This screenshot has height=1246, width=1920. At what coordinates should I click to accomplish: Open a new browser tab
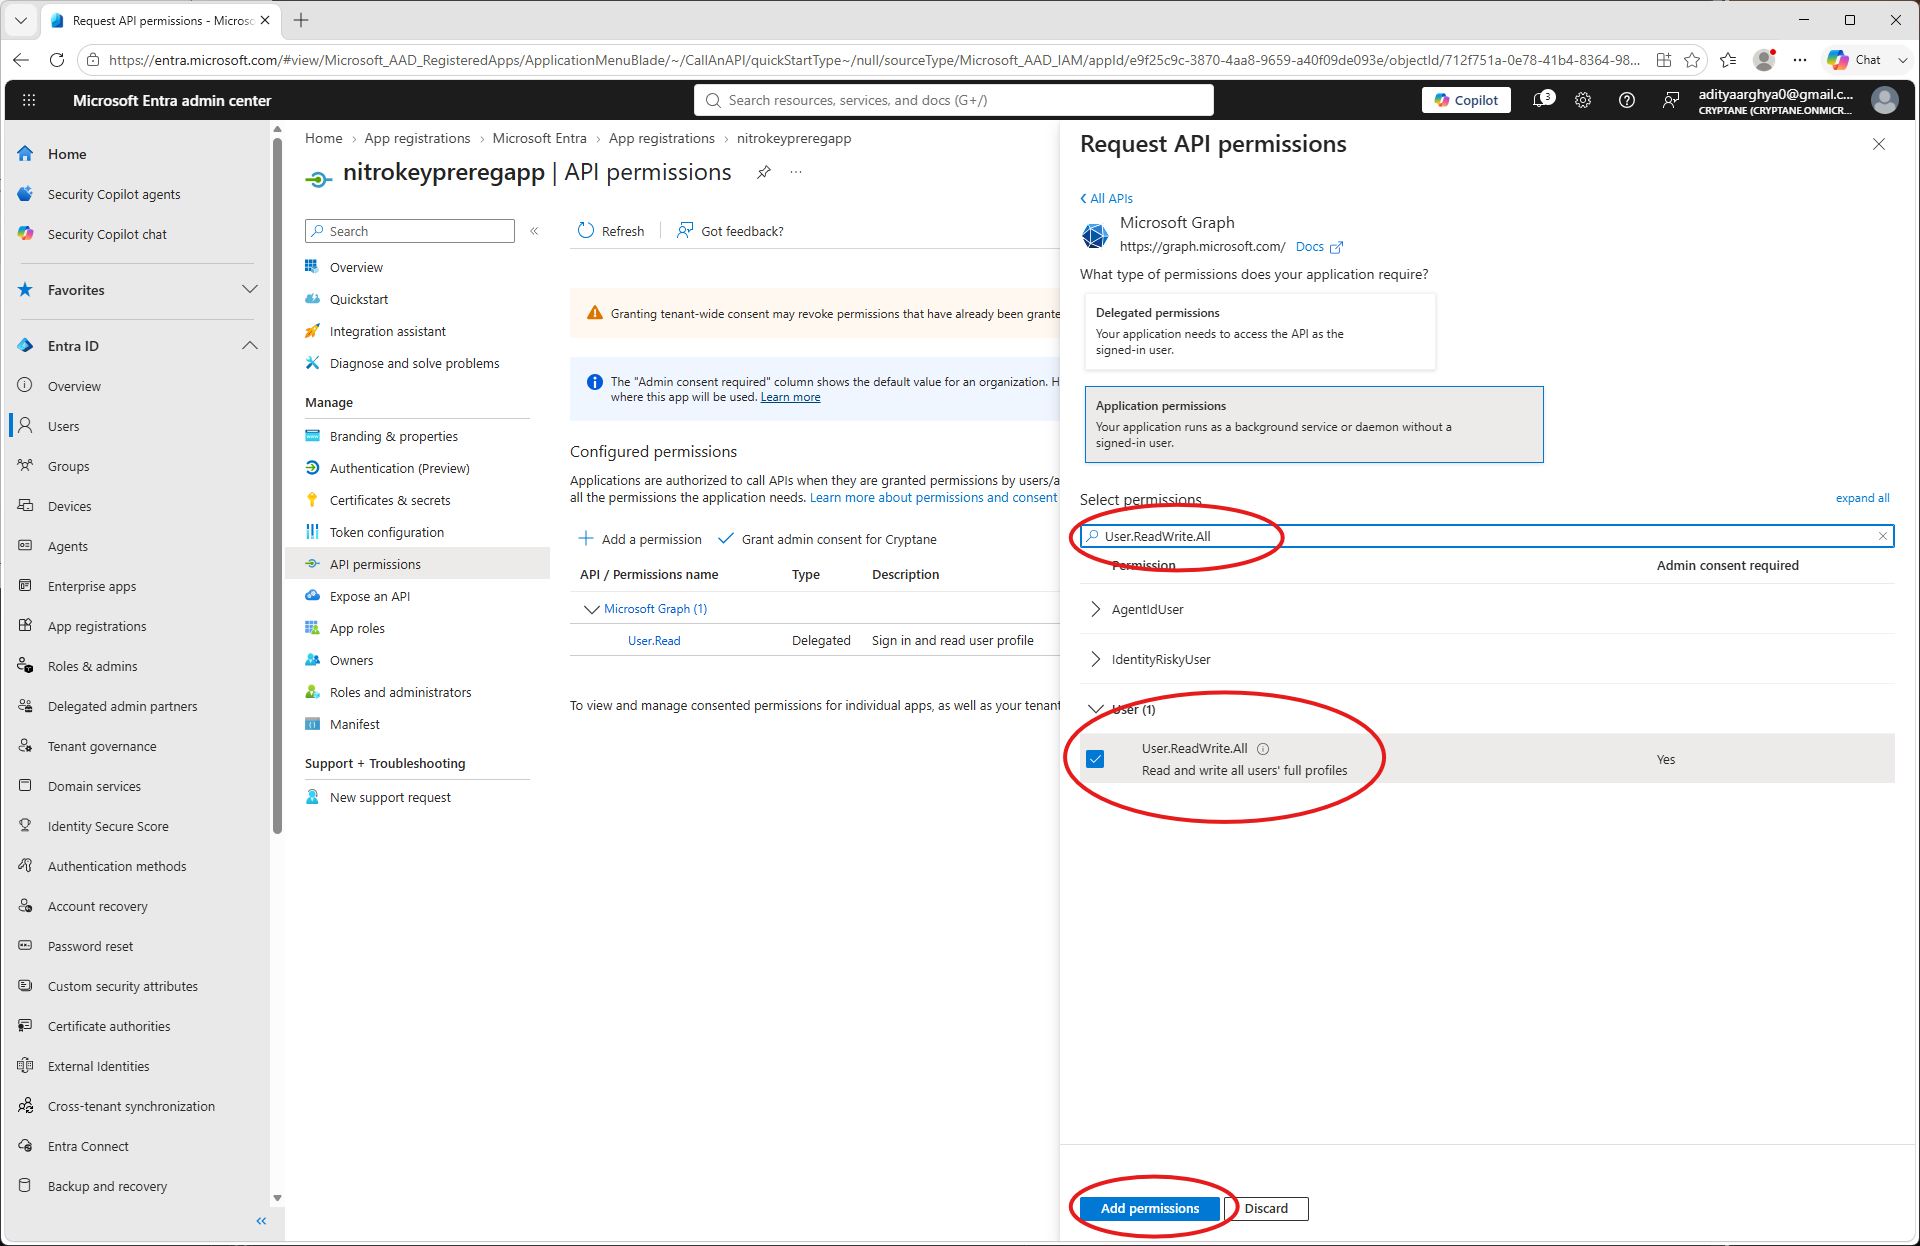301,20
